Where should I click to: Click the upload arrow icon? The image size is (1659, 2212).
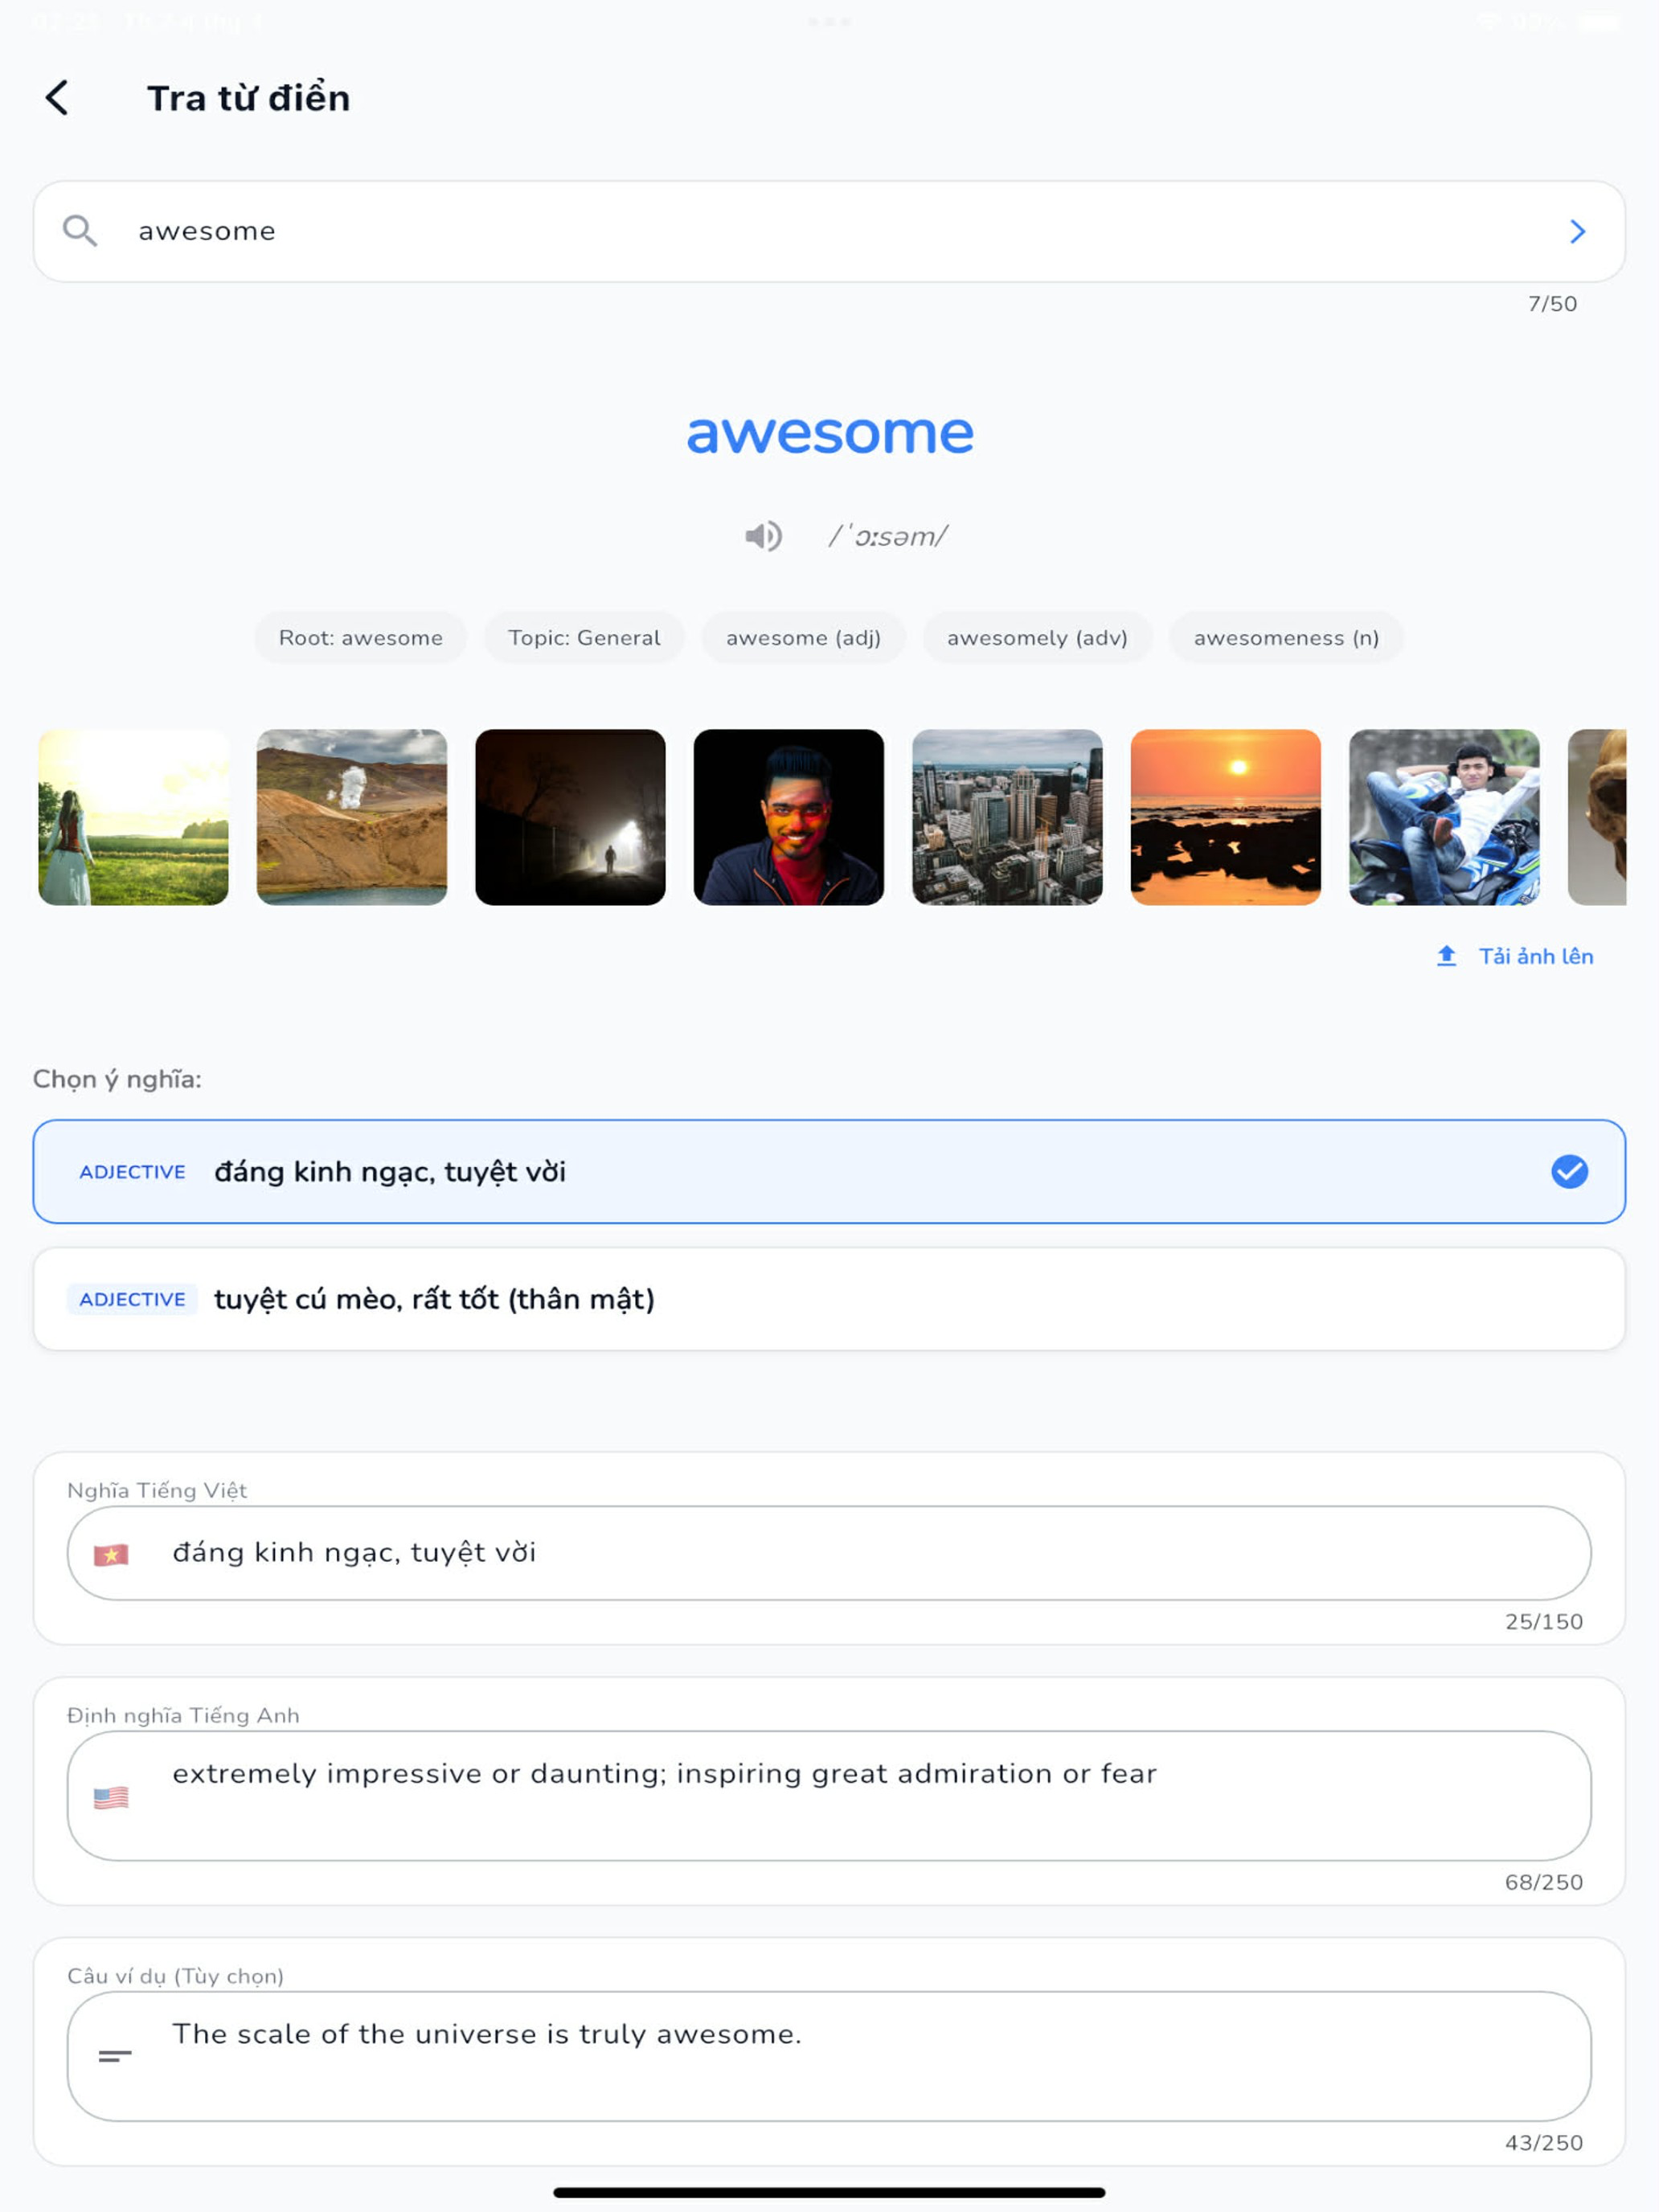click(1446, 956)
